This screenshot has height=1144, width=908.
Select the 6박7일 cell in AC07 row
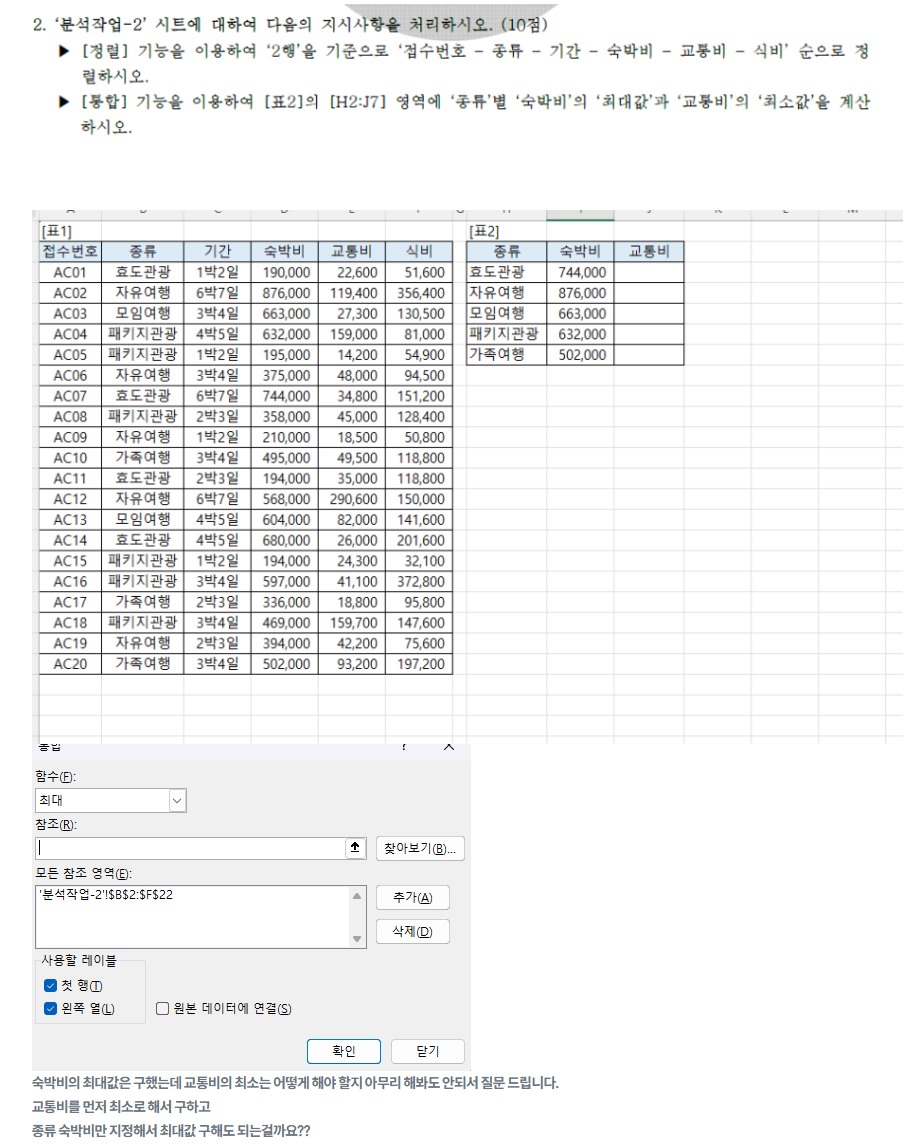click(x=217, y=396)
